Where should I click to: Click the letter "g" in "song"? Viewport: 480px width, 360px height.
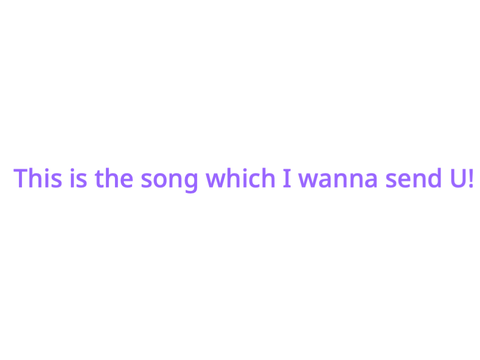[191, 183]
